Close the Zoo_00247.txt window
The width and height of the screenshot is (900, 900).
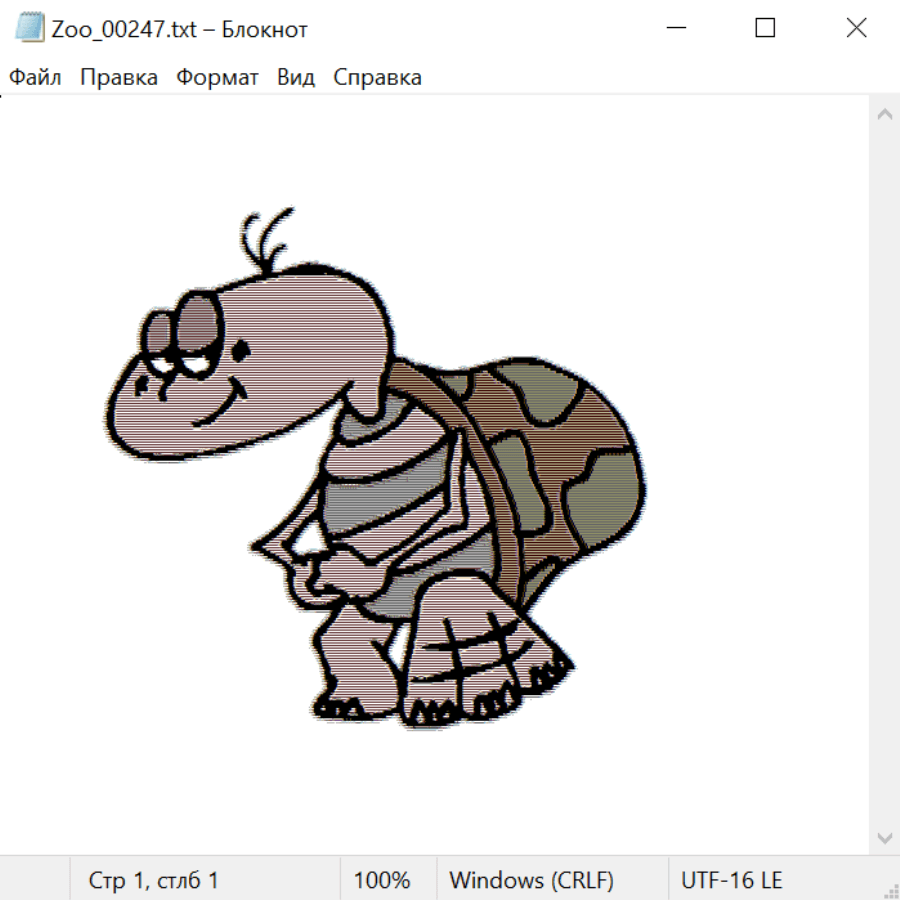tap(856, 28)
